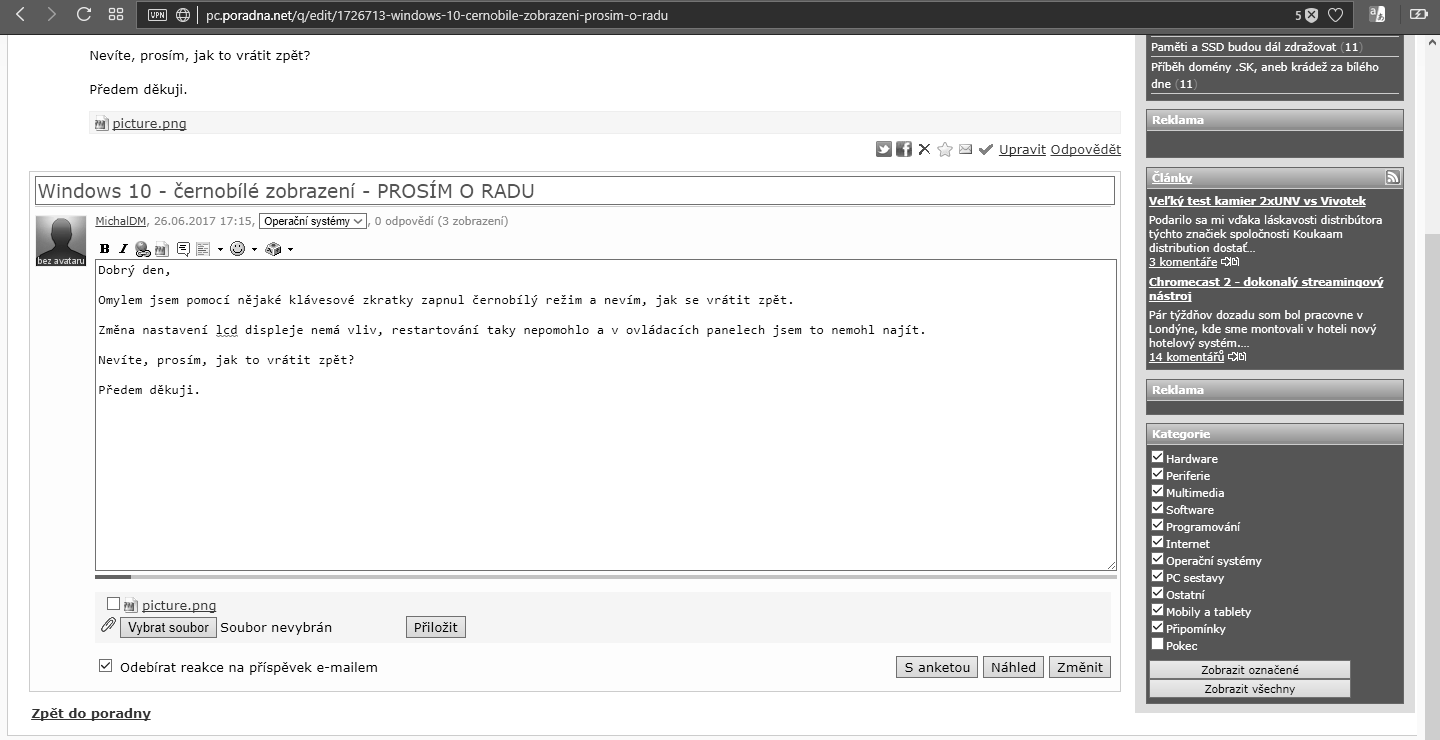Screen dimensions: 1440x740
Task: Open the MichalDM user profile link
Action: pyautogui.click(x=121, y=221)
